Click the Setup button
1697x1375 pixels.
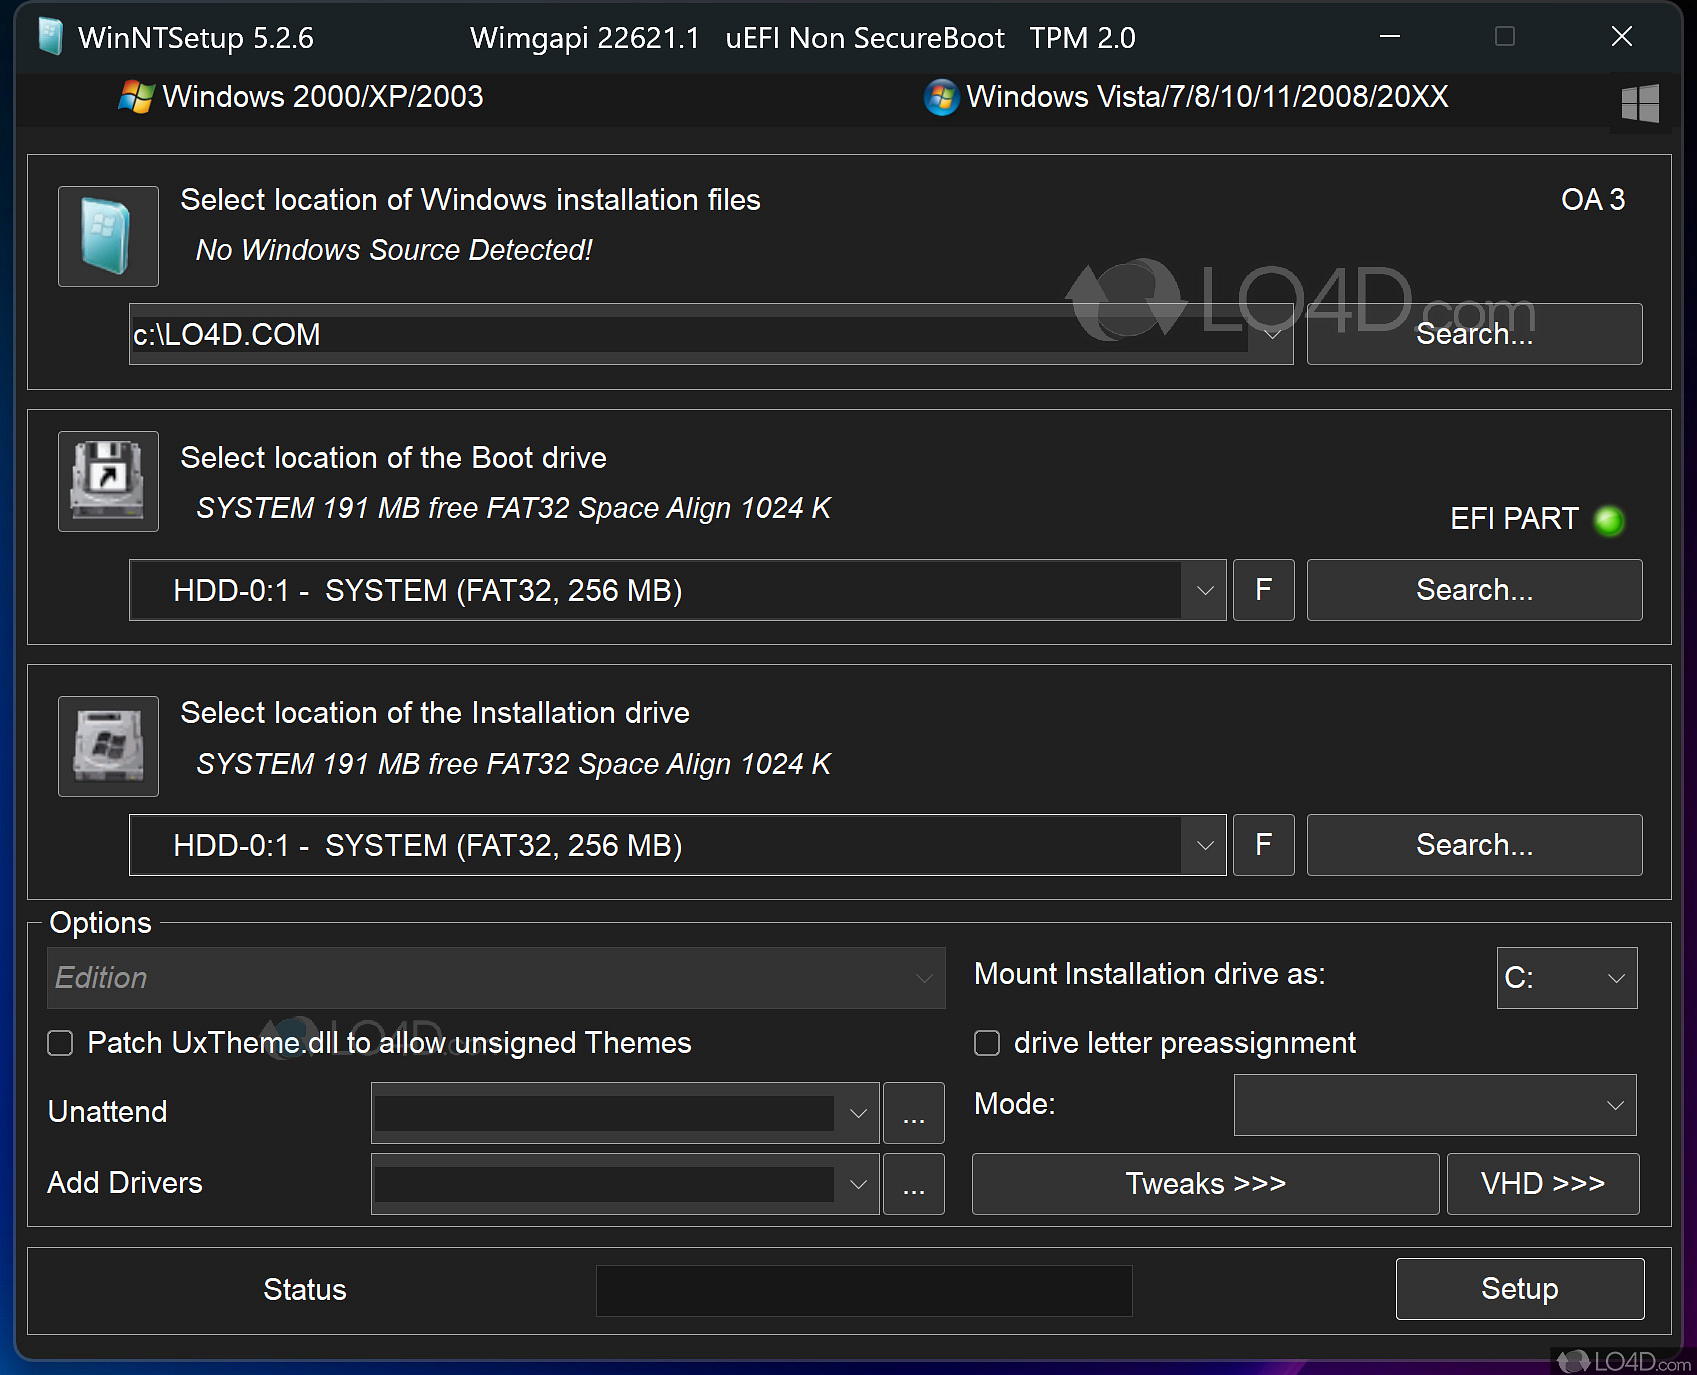coord(1520,1289)
